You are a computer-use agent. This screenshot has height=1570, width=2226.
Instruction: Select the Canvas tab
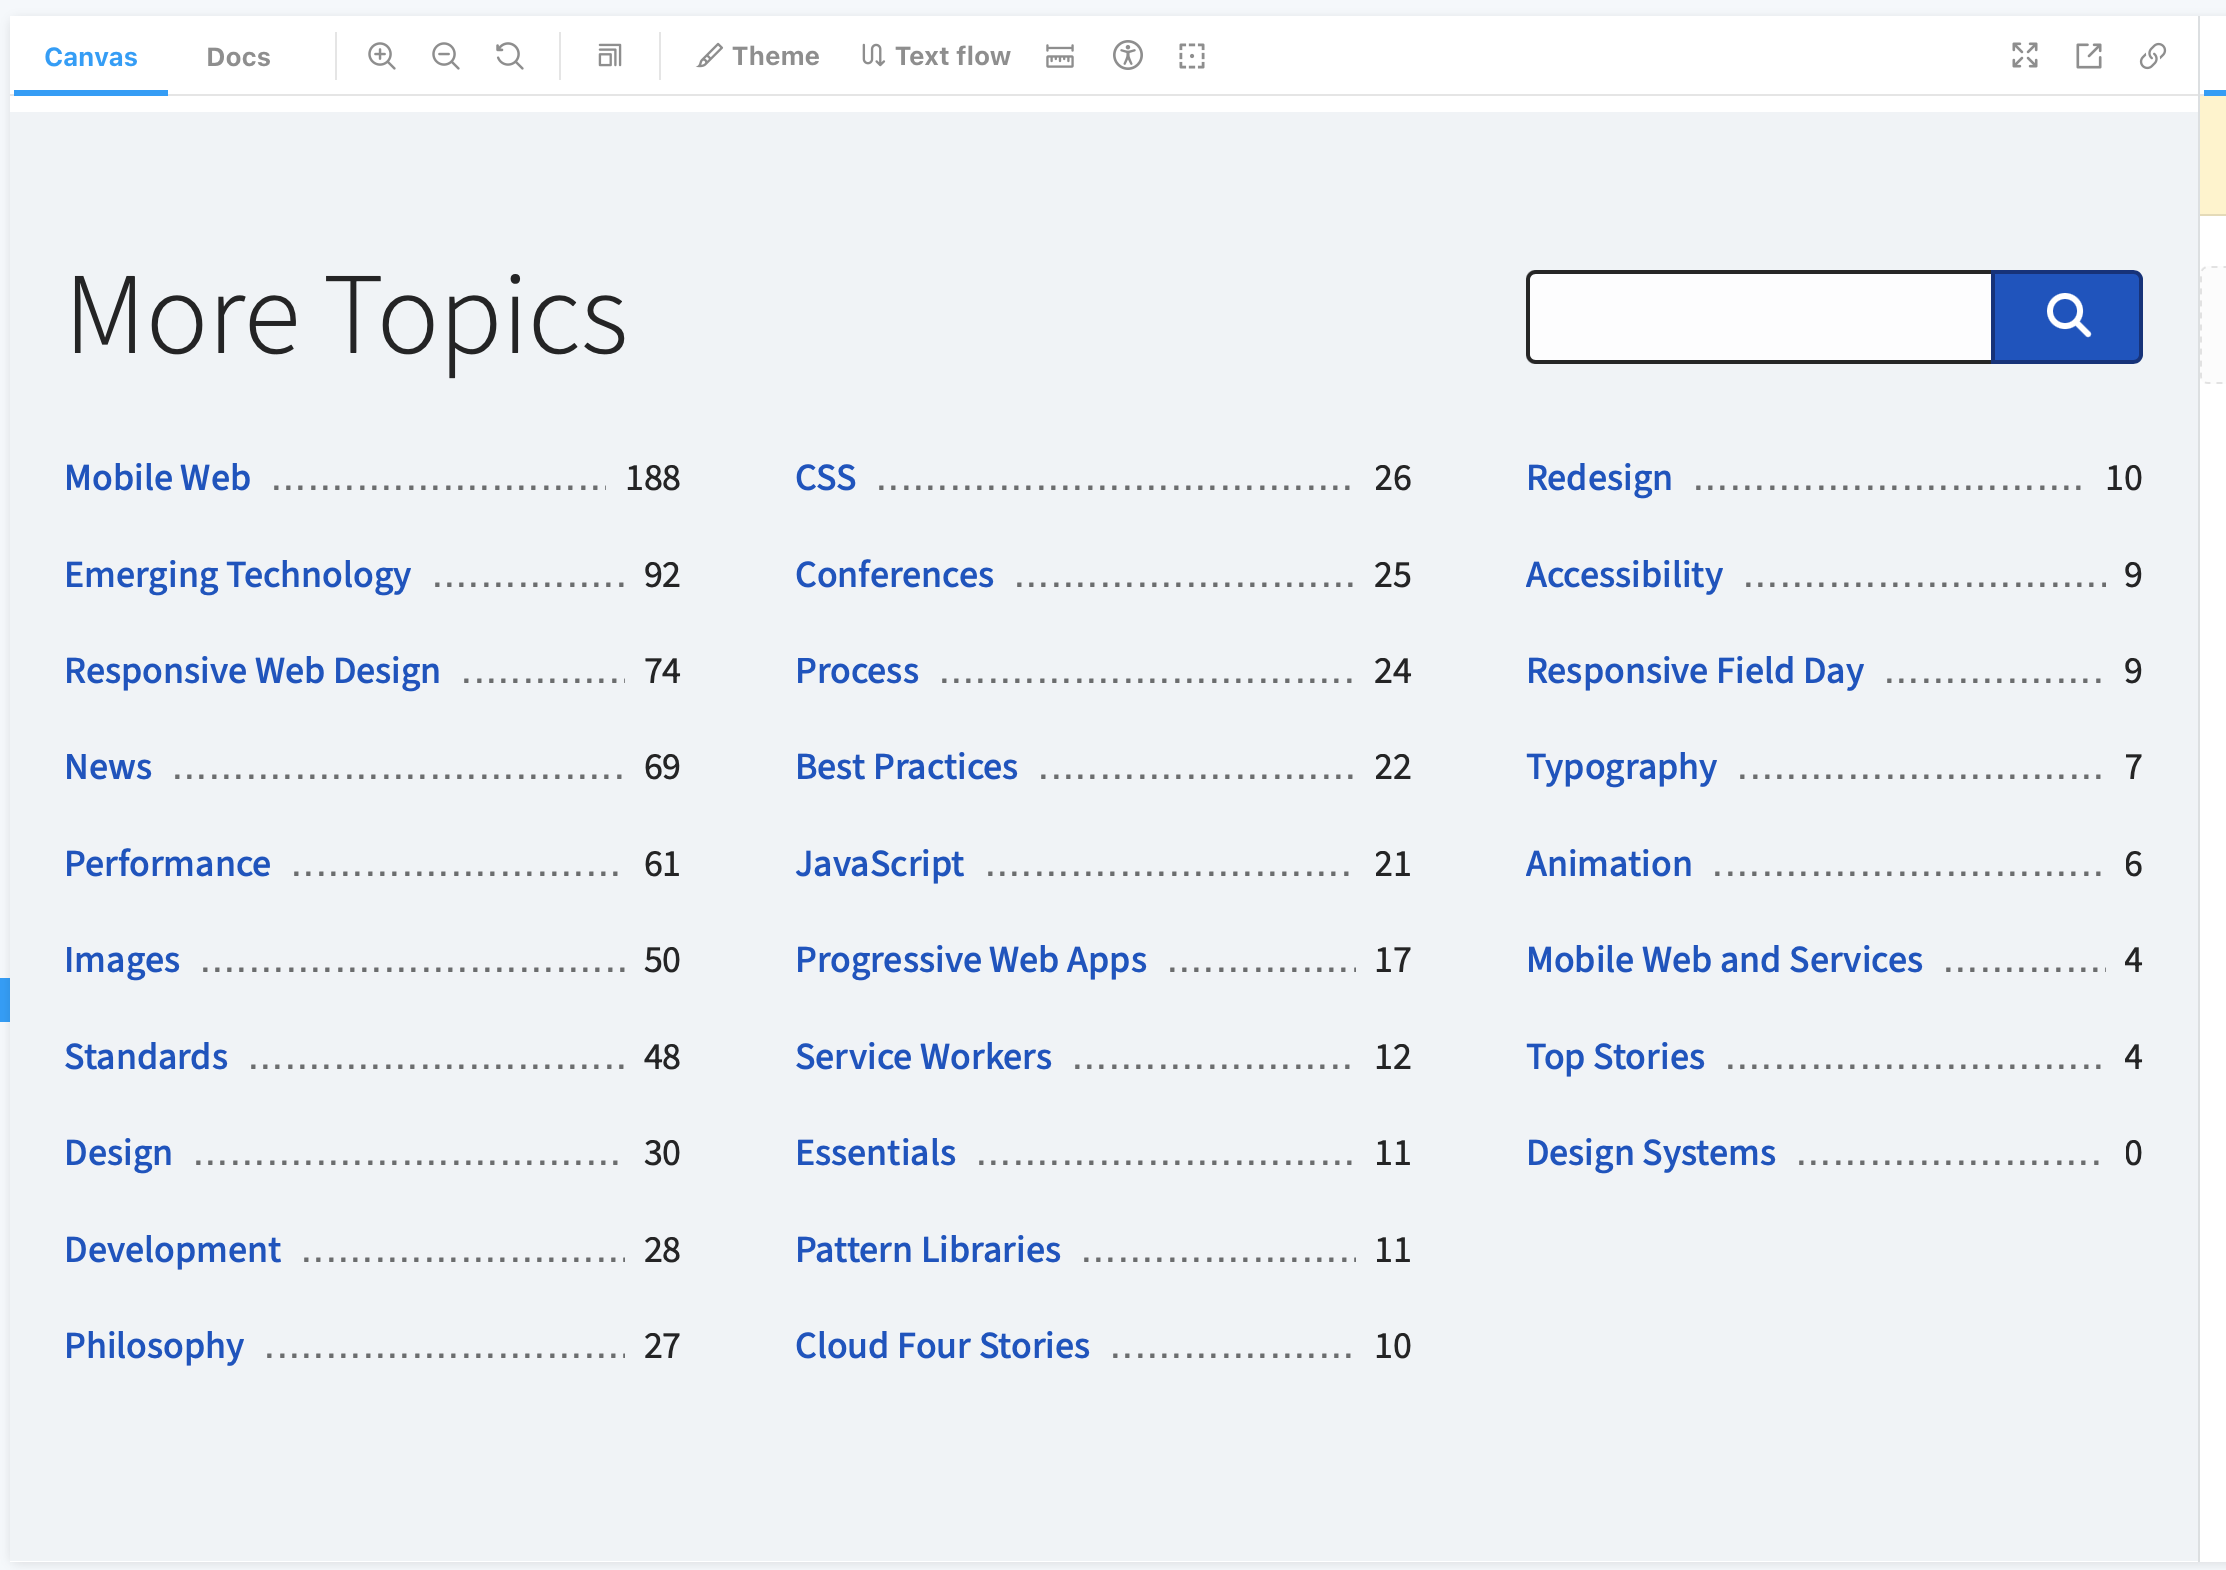[90, 57]
